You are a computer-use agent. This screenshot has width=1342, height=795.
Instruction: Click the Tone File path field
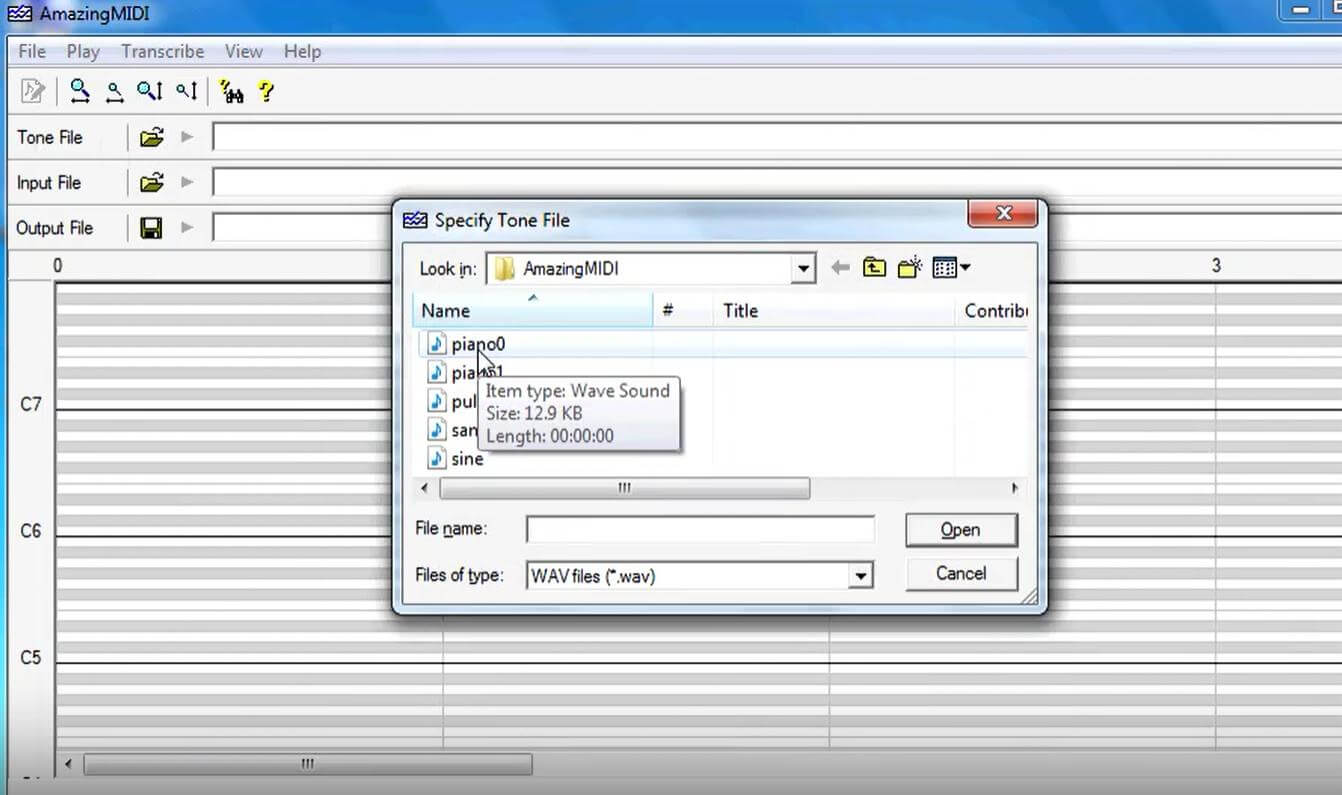point(777,138)
